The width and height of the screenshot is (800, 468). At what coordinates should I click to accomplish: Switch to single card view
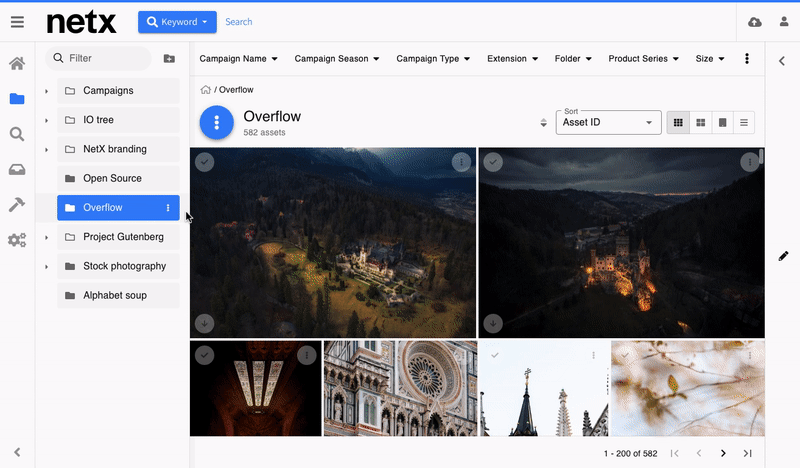[x=722, y=122]
